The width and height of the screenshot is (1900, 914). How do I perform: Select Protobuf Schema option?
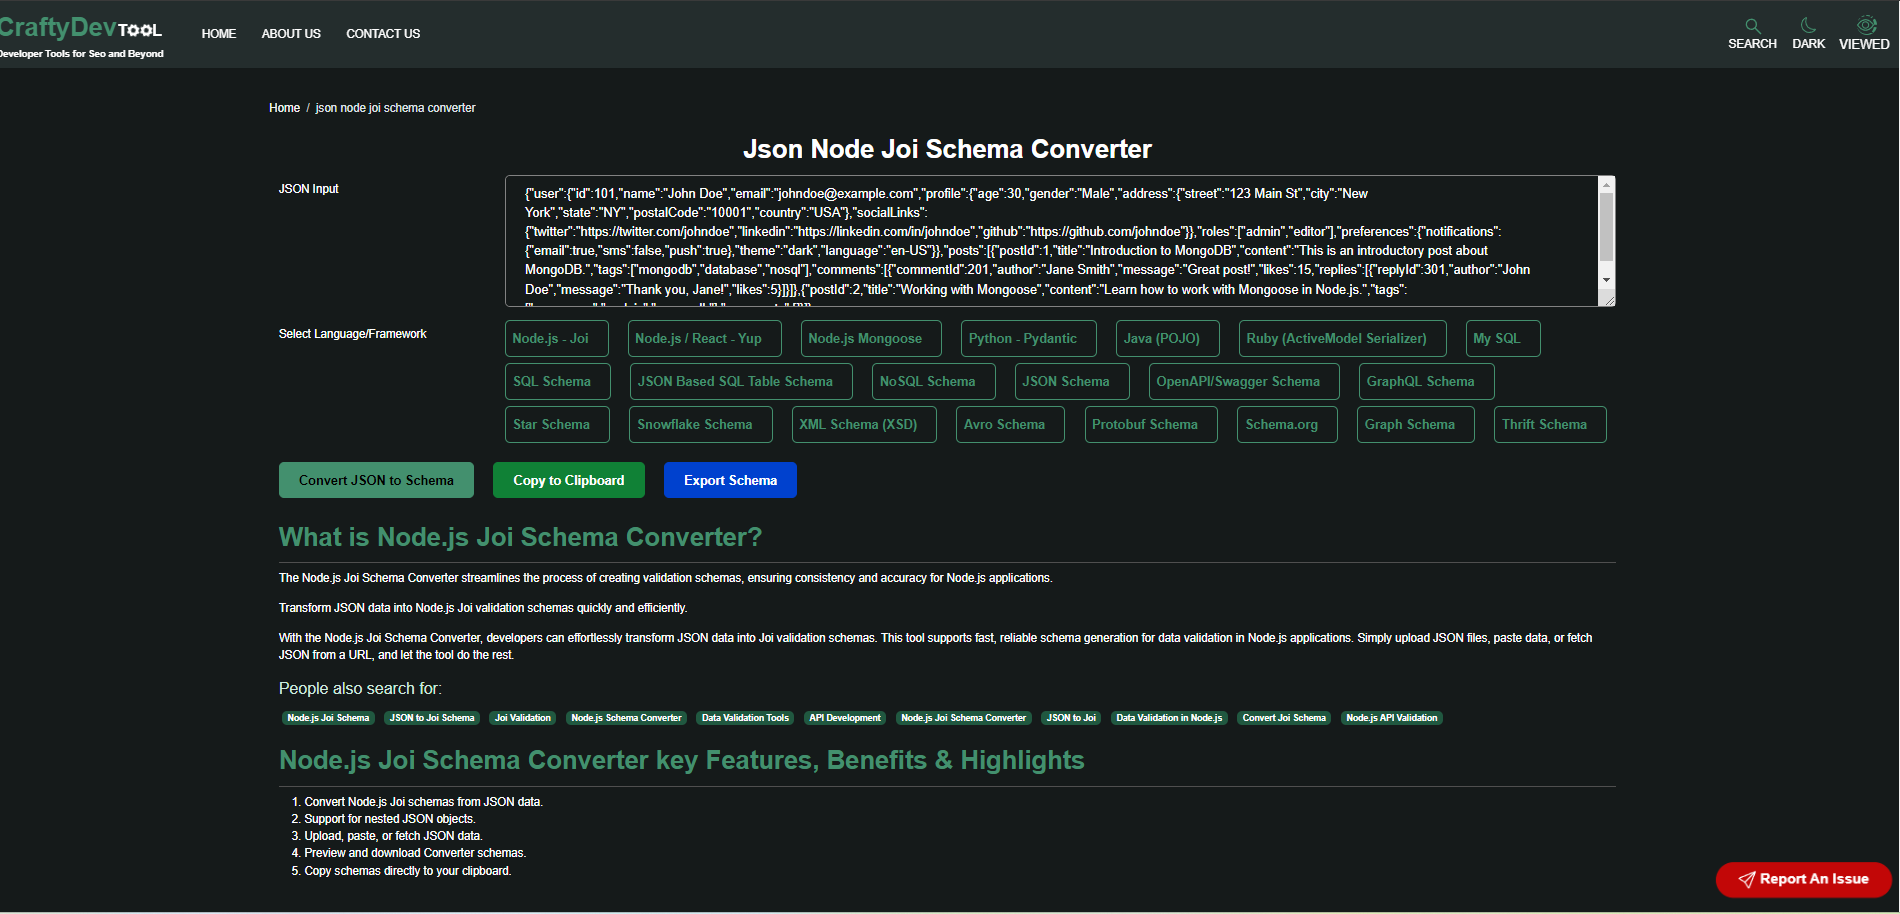pos(1151,425)
